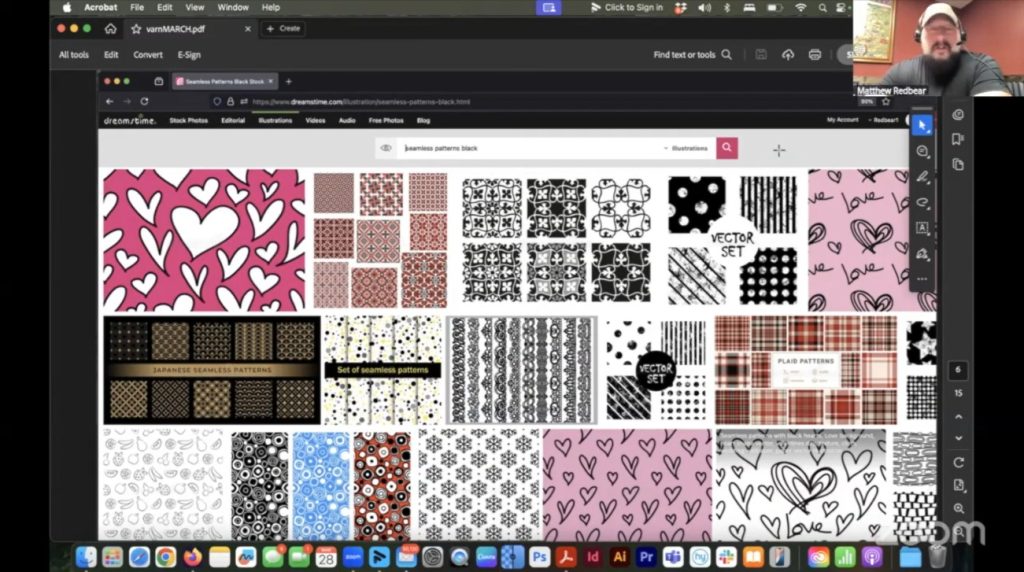Viewport: 1024px width, 572px height.
Task: Open the Plaid Patterns thumbnail
Action: [x=806, y=370]
